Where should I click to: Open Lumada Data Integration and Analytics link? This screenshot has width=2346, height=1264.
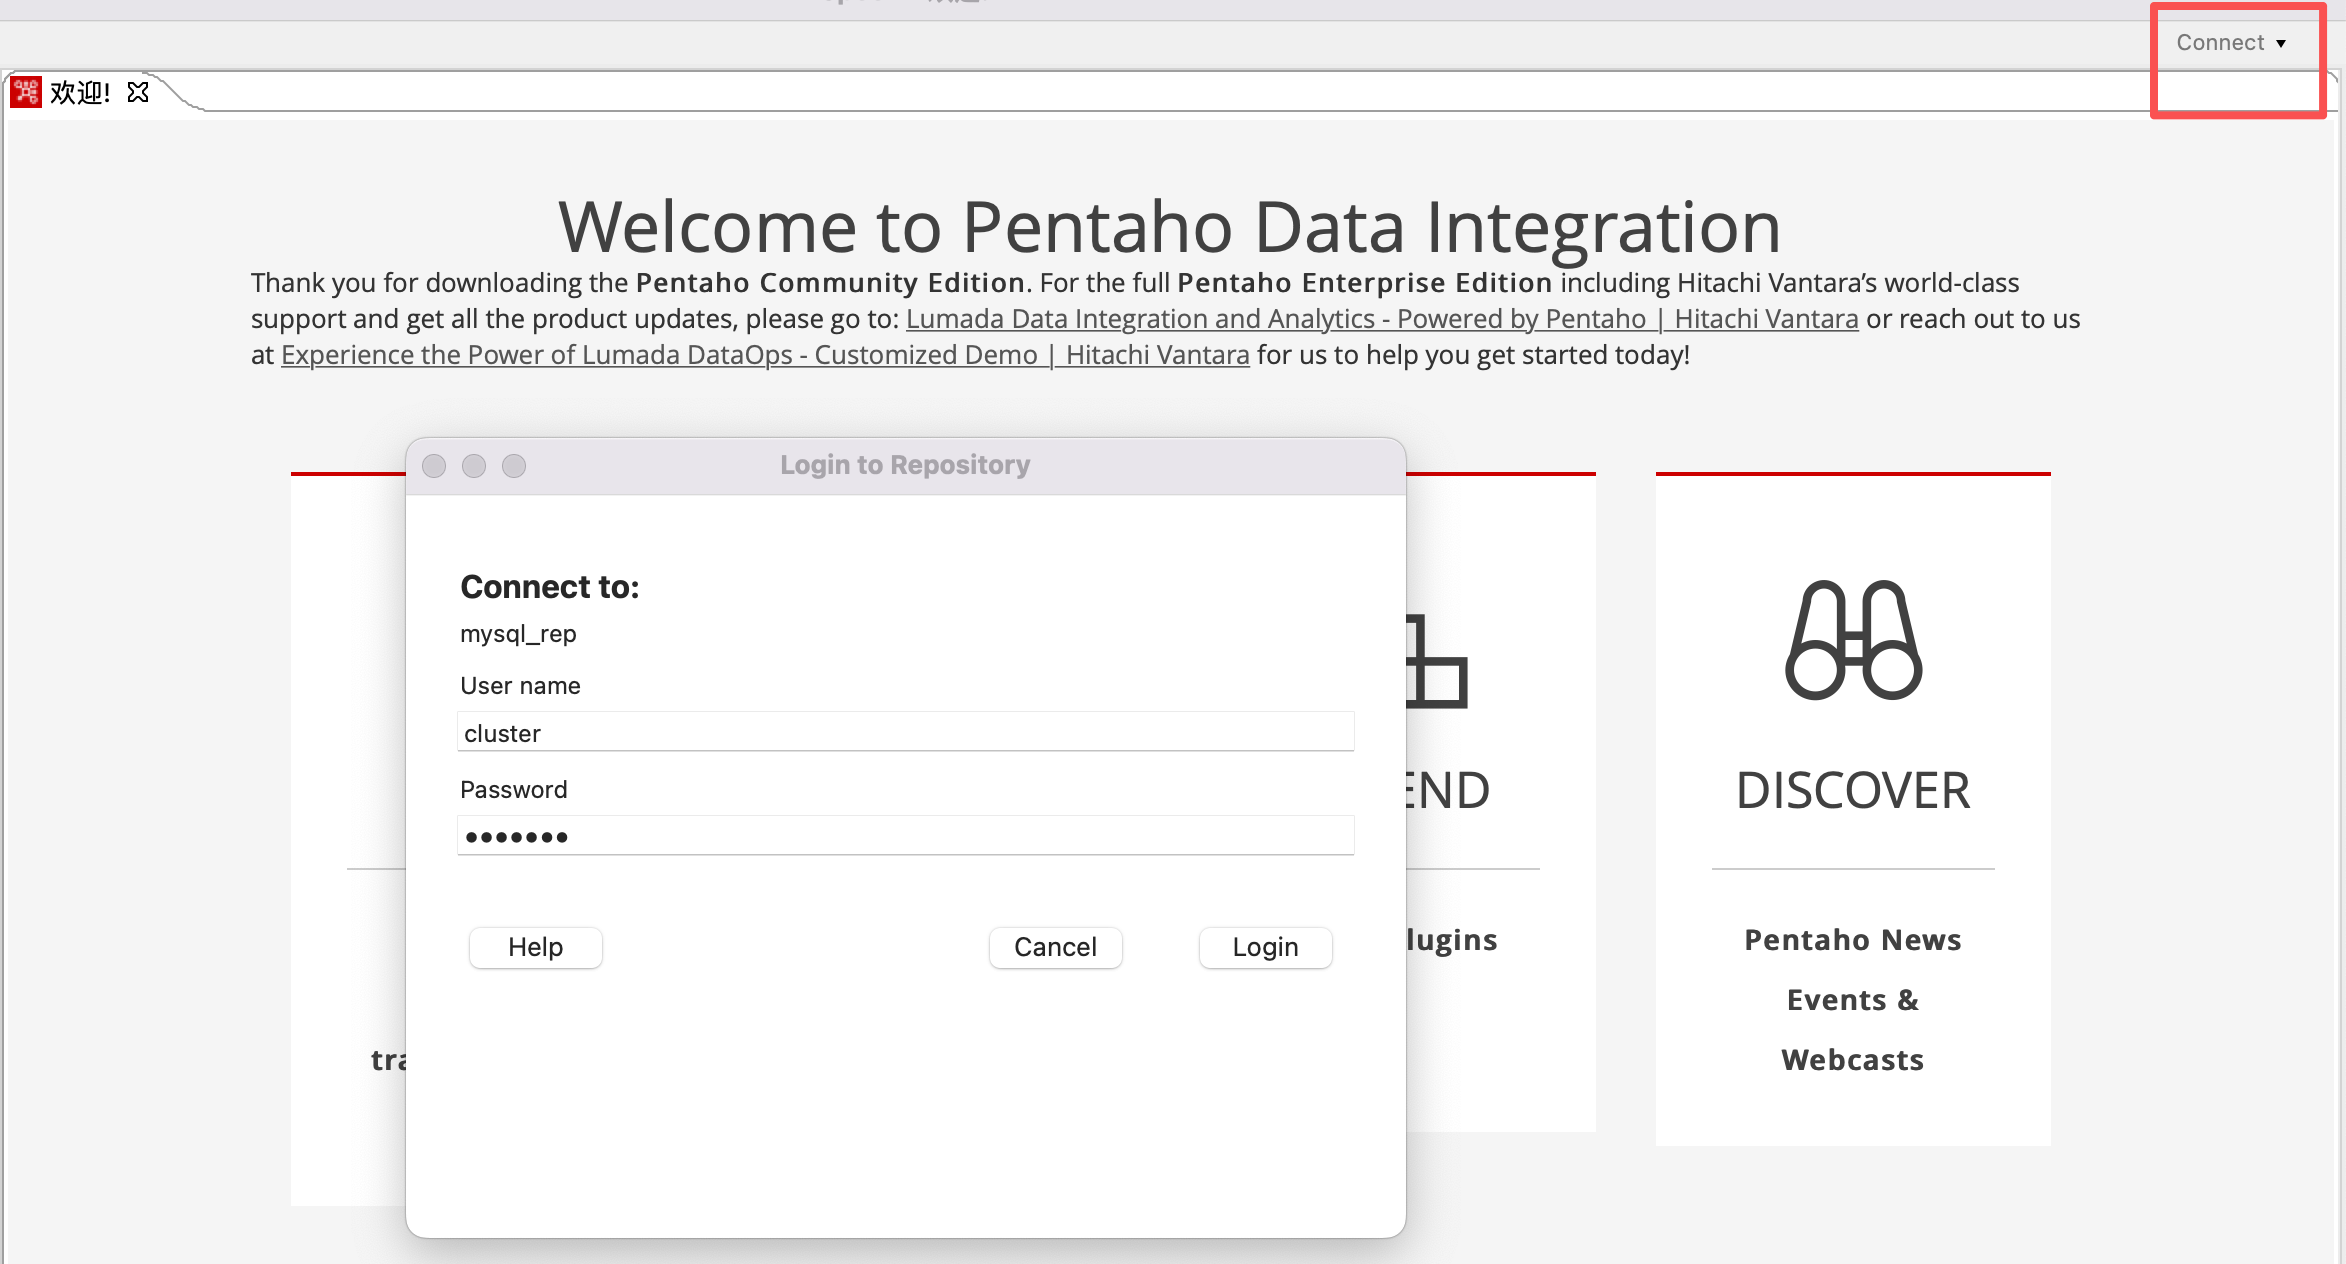[1382, 319]
